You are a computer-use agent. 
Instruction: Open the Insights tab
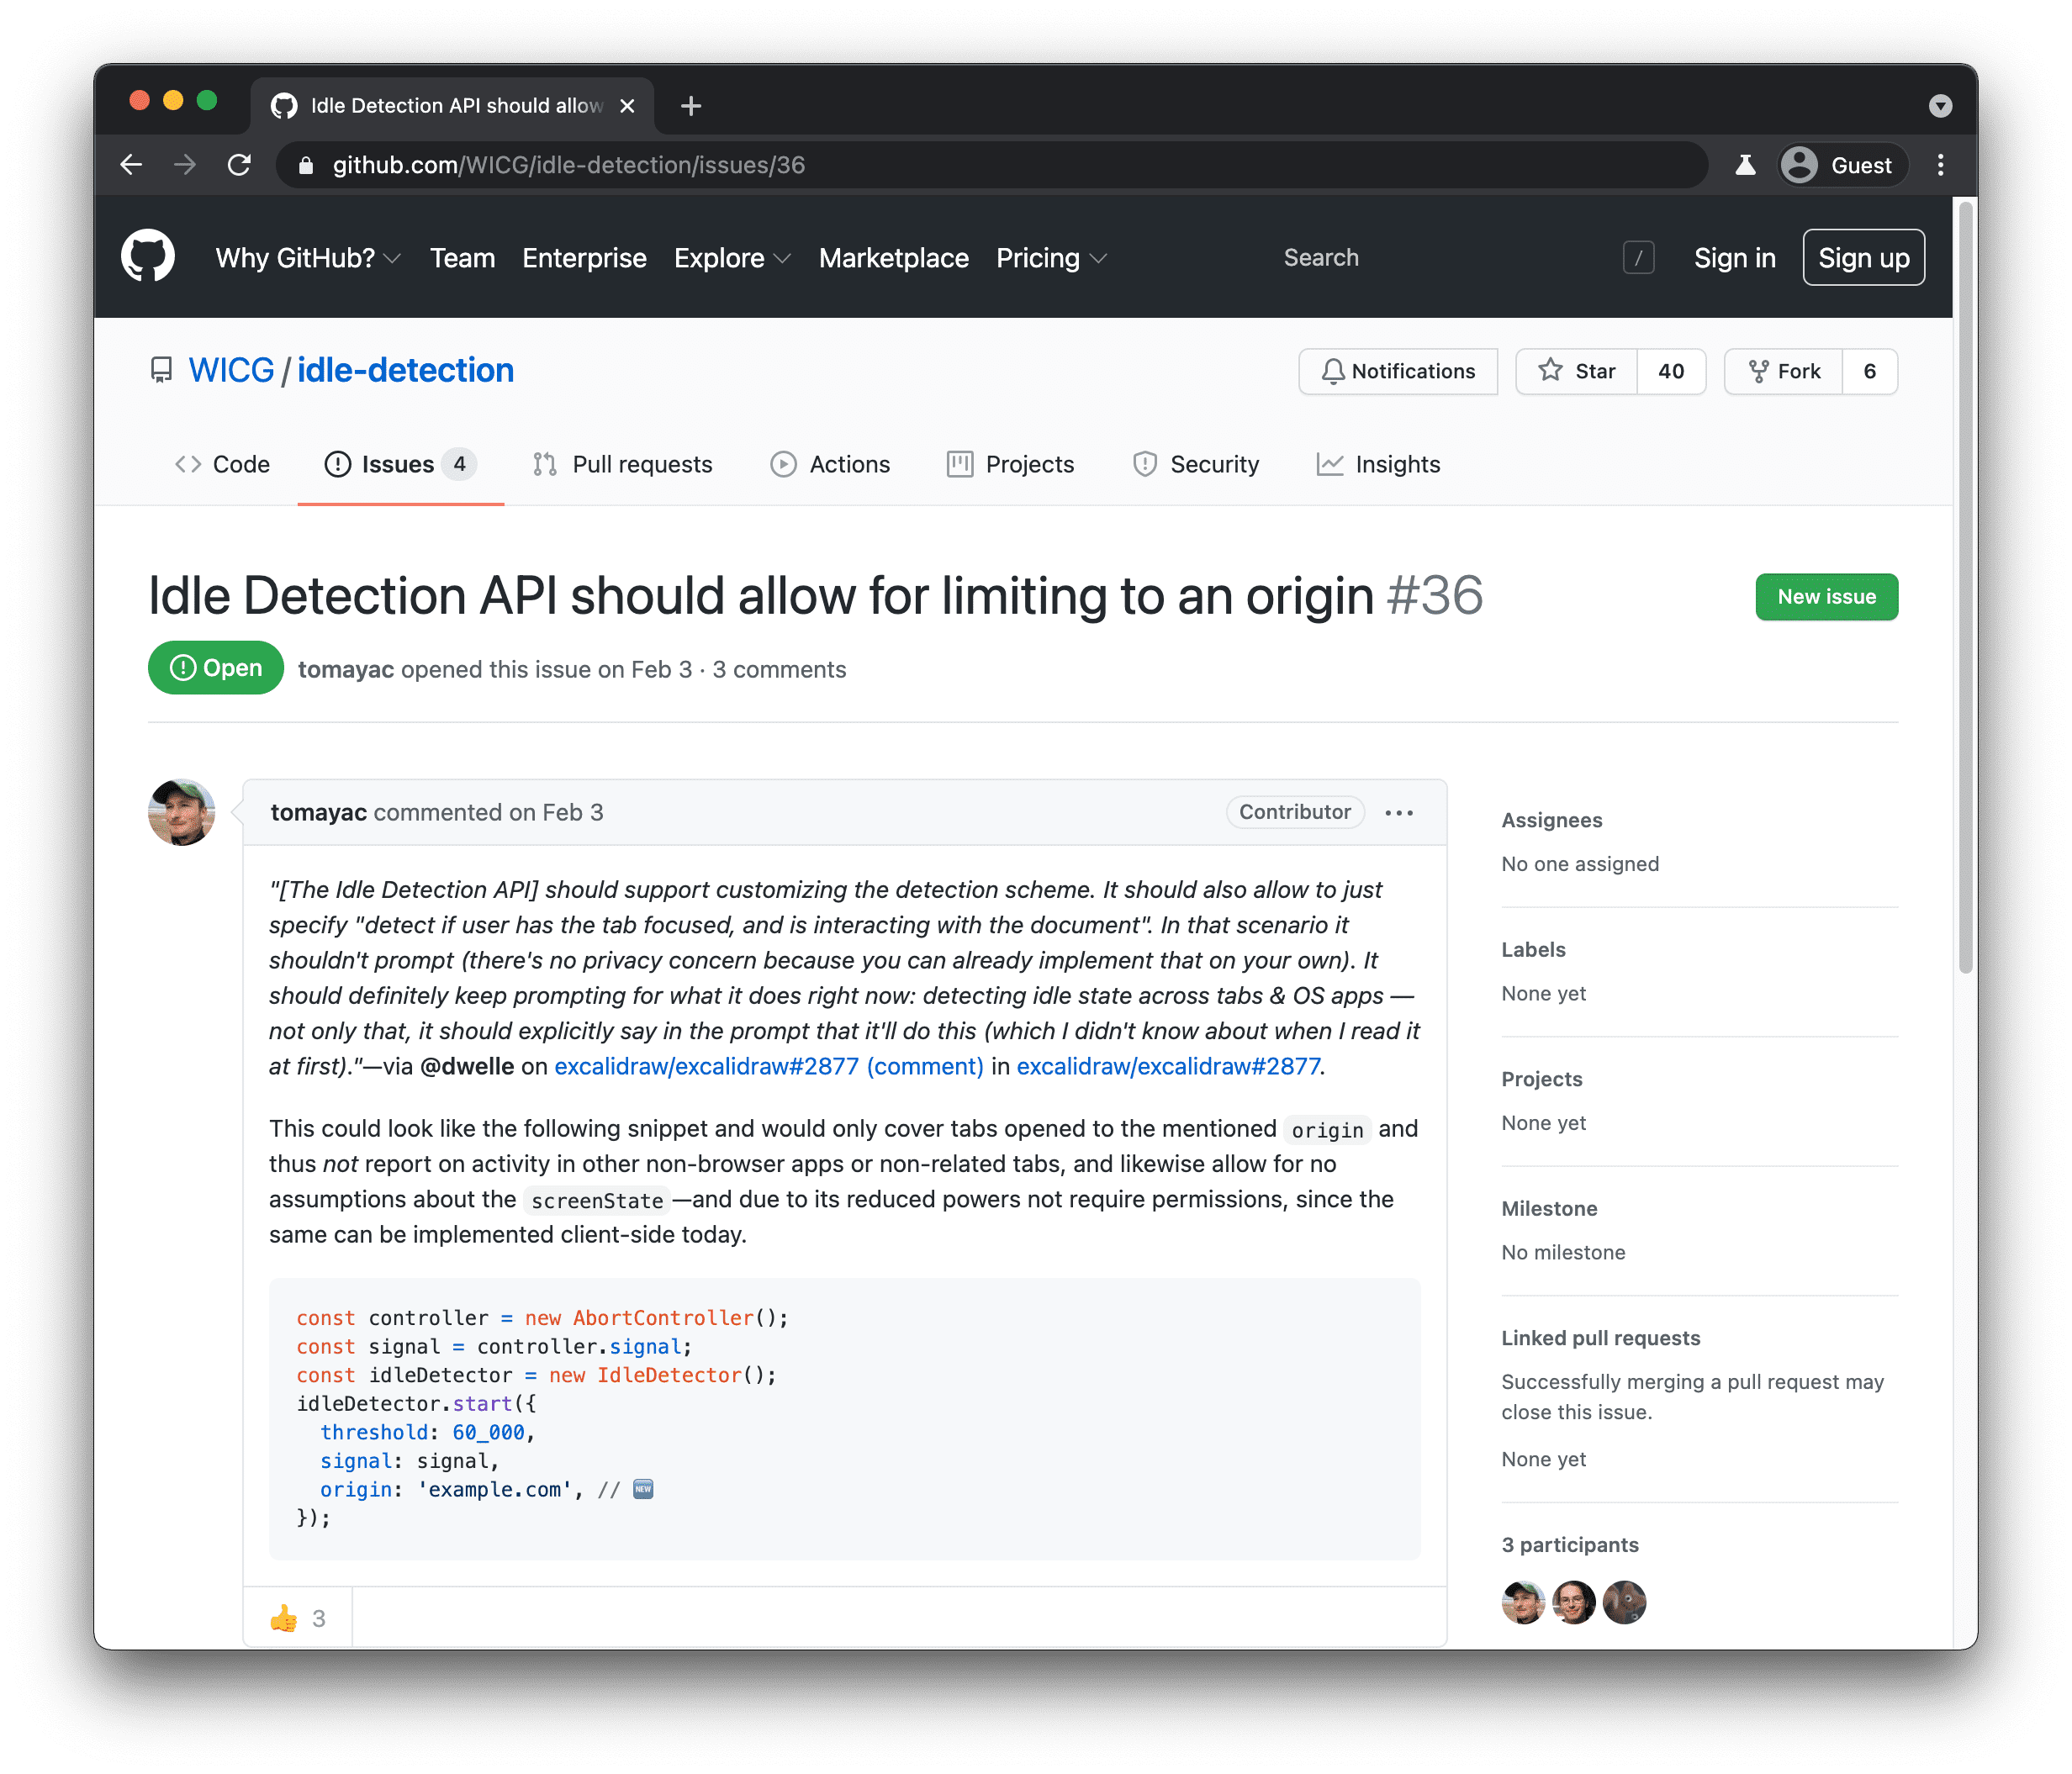pyautogui.click(x=1398, y=465)
